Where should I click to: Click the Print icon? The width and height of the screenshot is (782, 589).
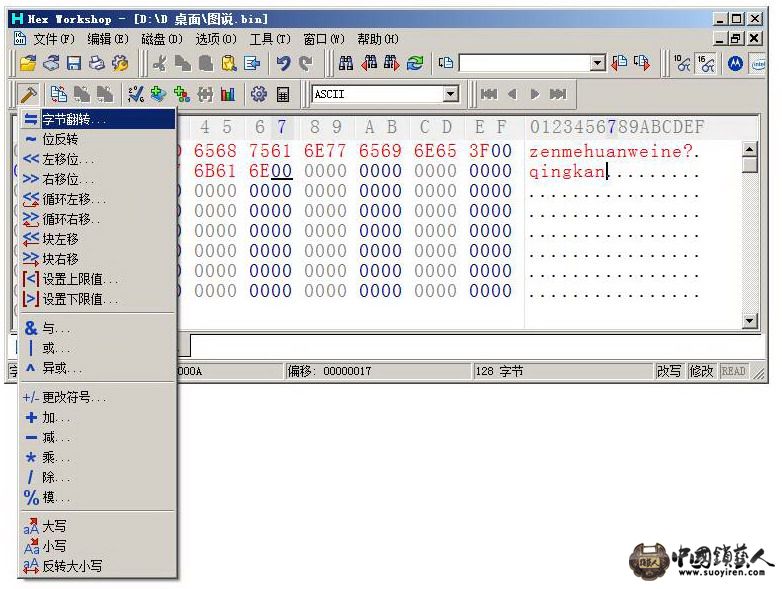97,63
